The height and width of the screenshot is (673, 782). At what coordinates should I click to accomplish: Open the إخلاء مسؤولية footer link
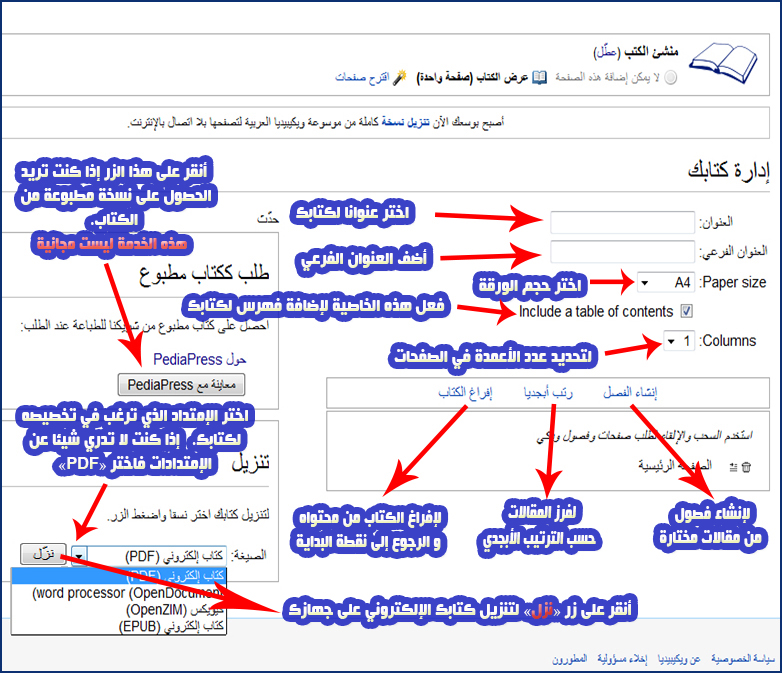[622, 659]
